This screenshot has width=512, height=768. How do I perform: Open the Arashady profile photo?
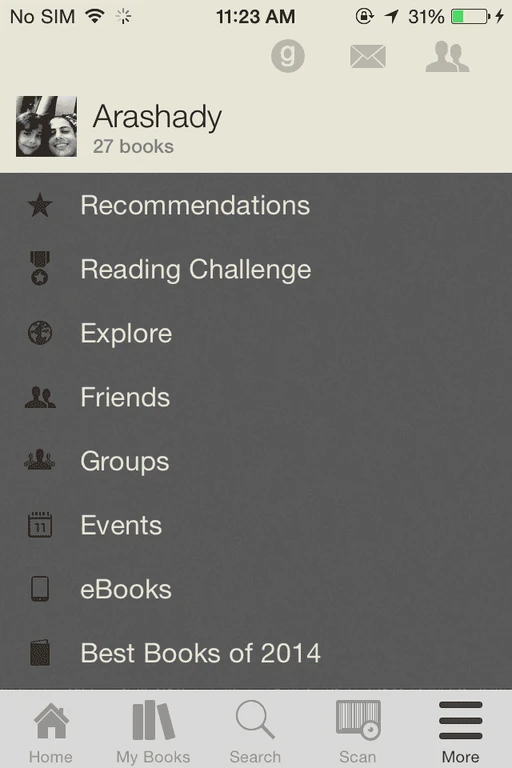(47, 126)
